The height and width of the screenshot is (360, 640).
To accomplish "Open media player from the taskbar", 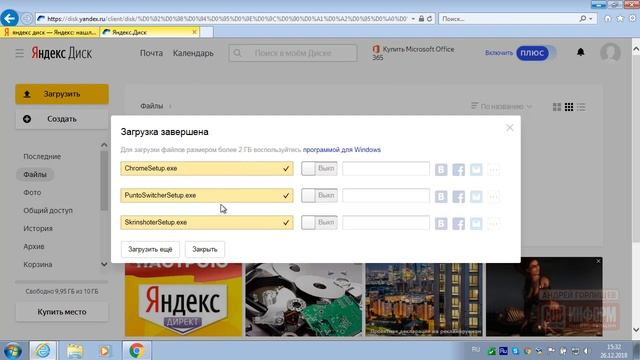I will (x=104, y=351).
